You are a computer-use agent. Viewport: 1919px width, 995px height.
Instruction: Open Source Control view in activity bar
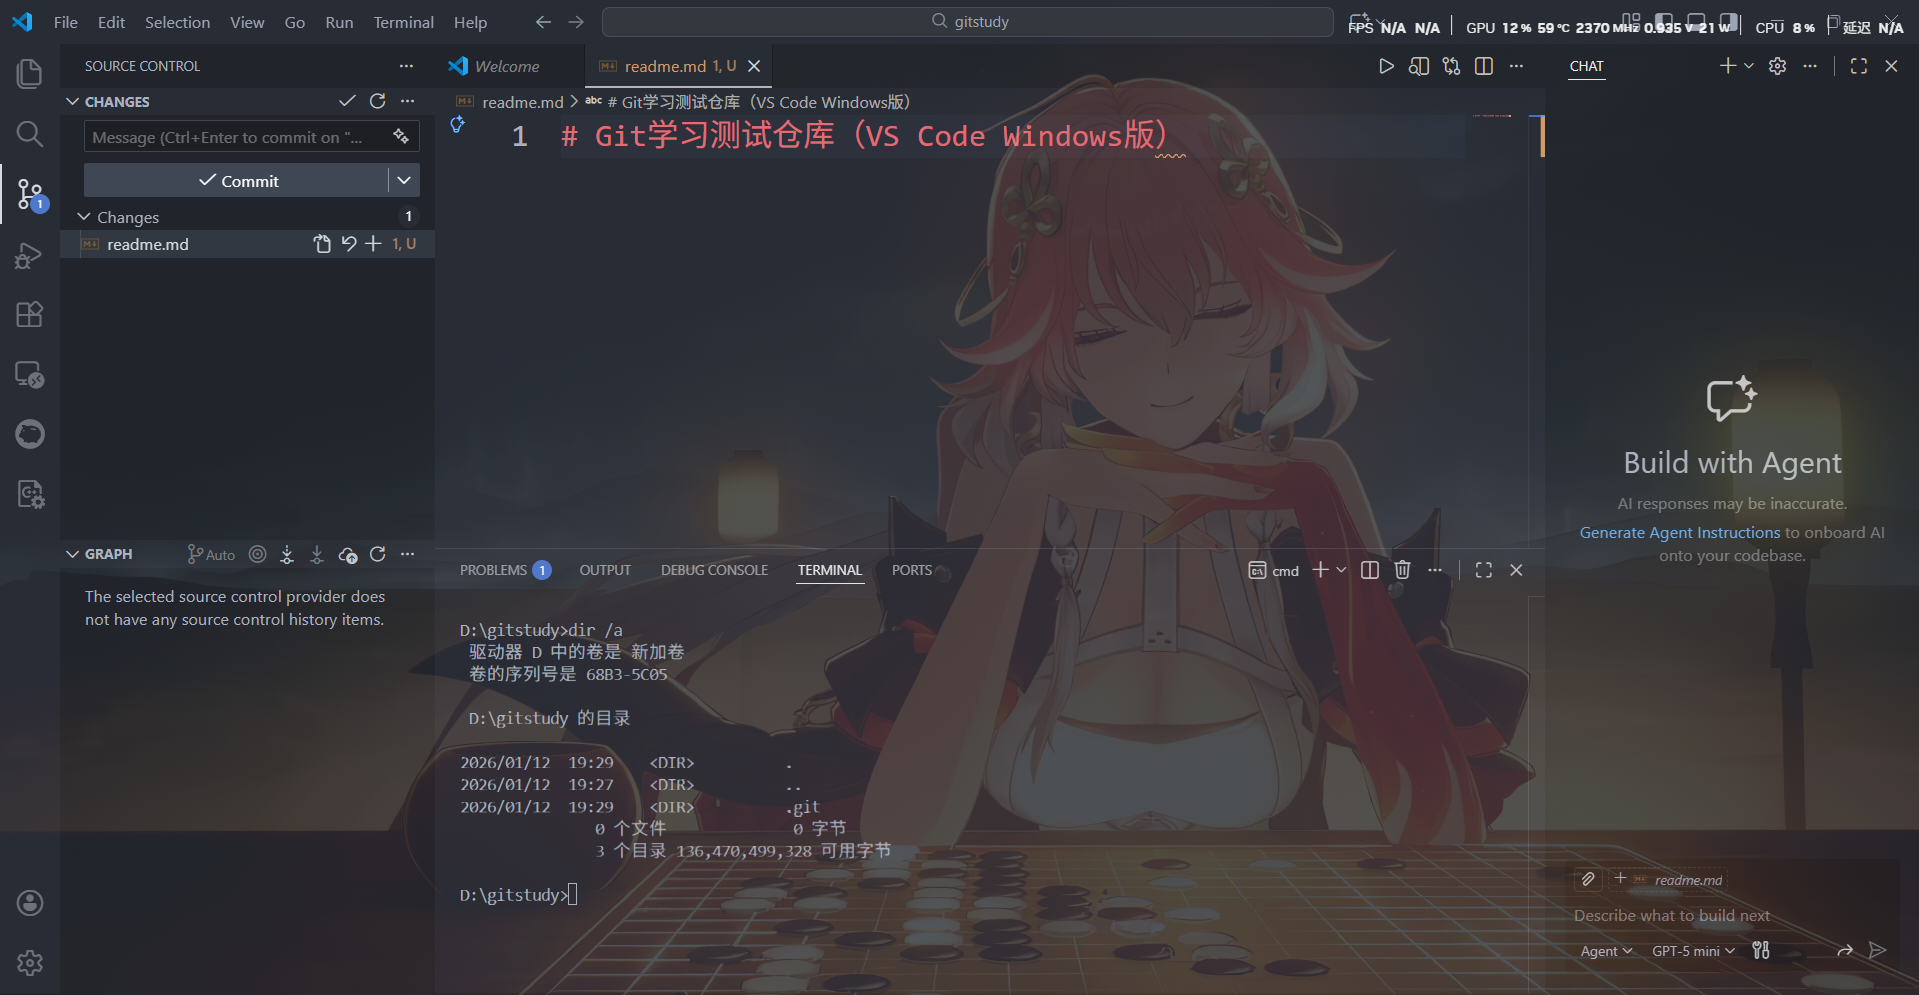coord(30,194)
